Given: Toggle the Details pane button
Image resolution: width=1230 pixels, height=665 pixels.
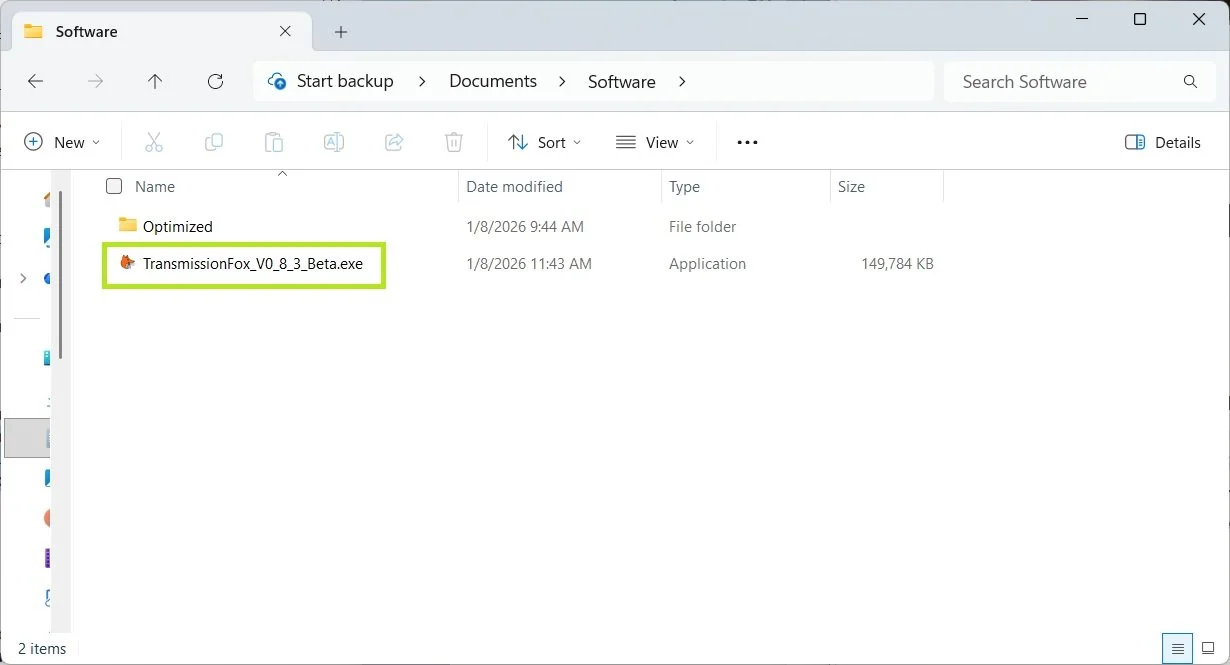Looking at the screenshot, I should 1162,142.
